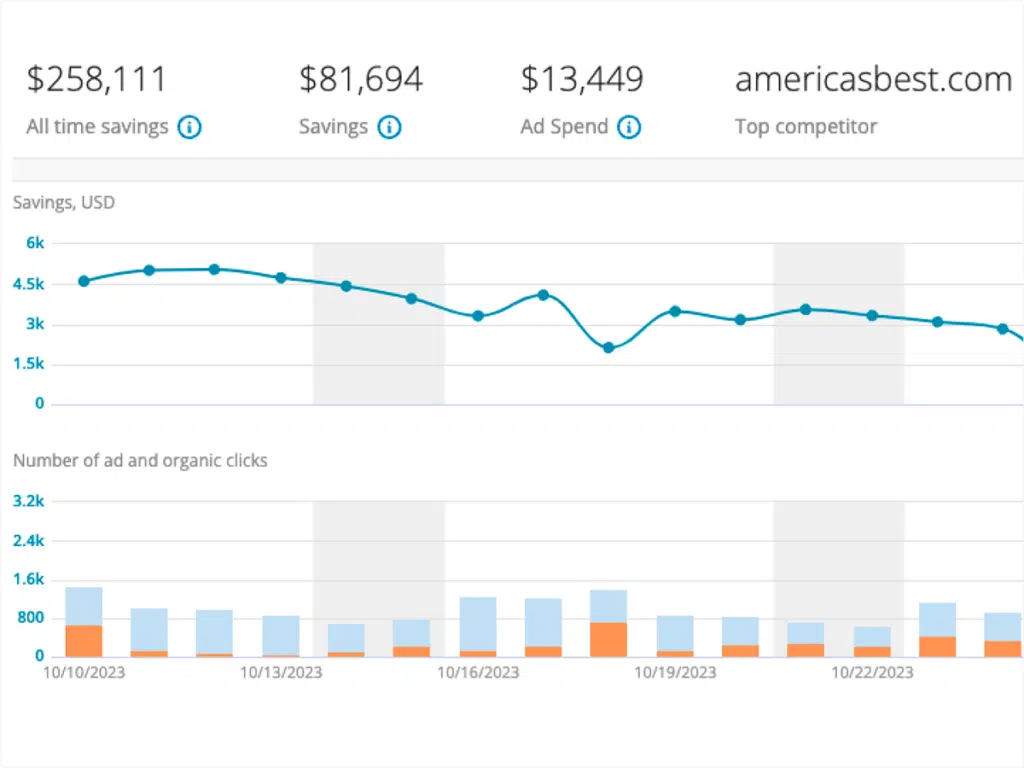Click the "Savings, USD" chart title

(64, 203)
